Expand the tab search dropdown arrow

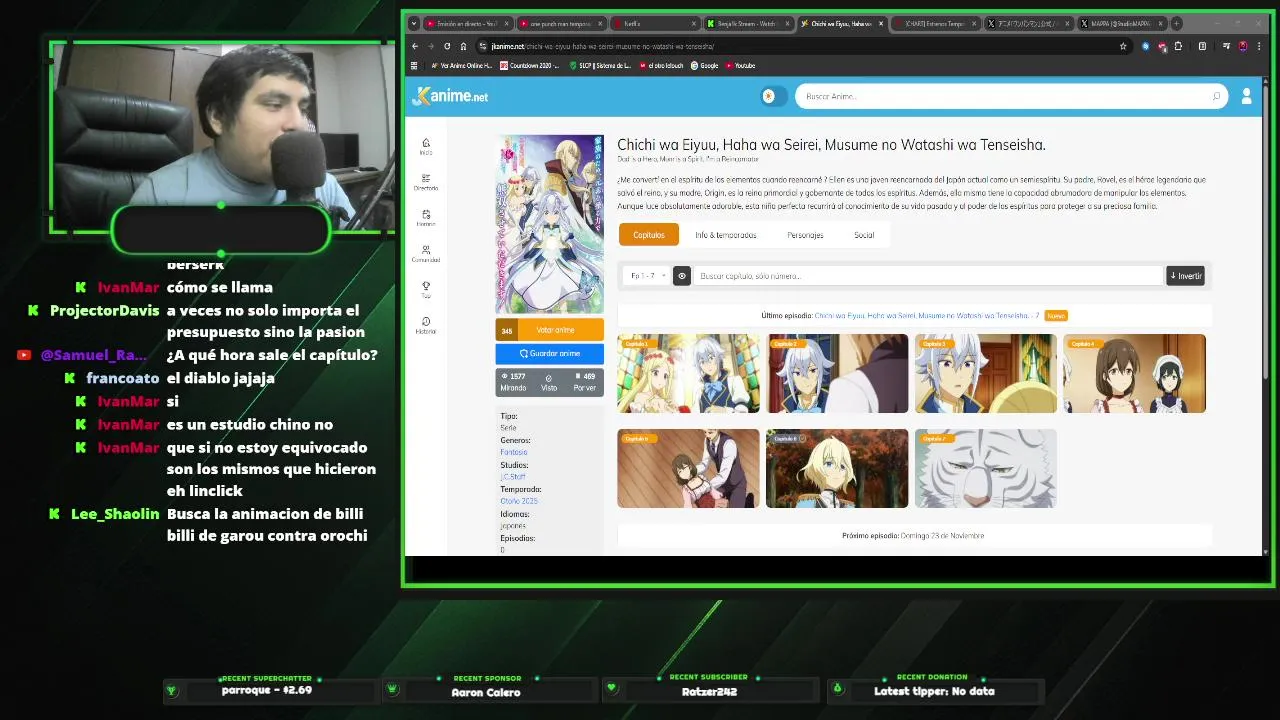(x=415, y=23)
